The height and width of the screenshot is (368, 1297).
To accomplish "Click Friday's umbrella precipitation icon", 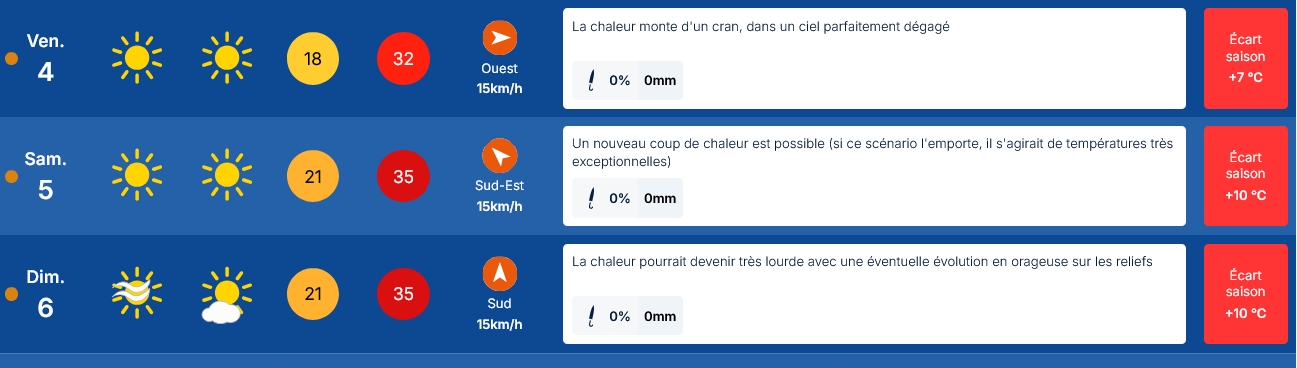I will click(x=591, y=81).
